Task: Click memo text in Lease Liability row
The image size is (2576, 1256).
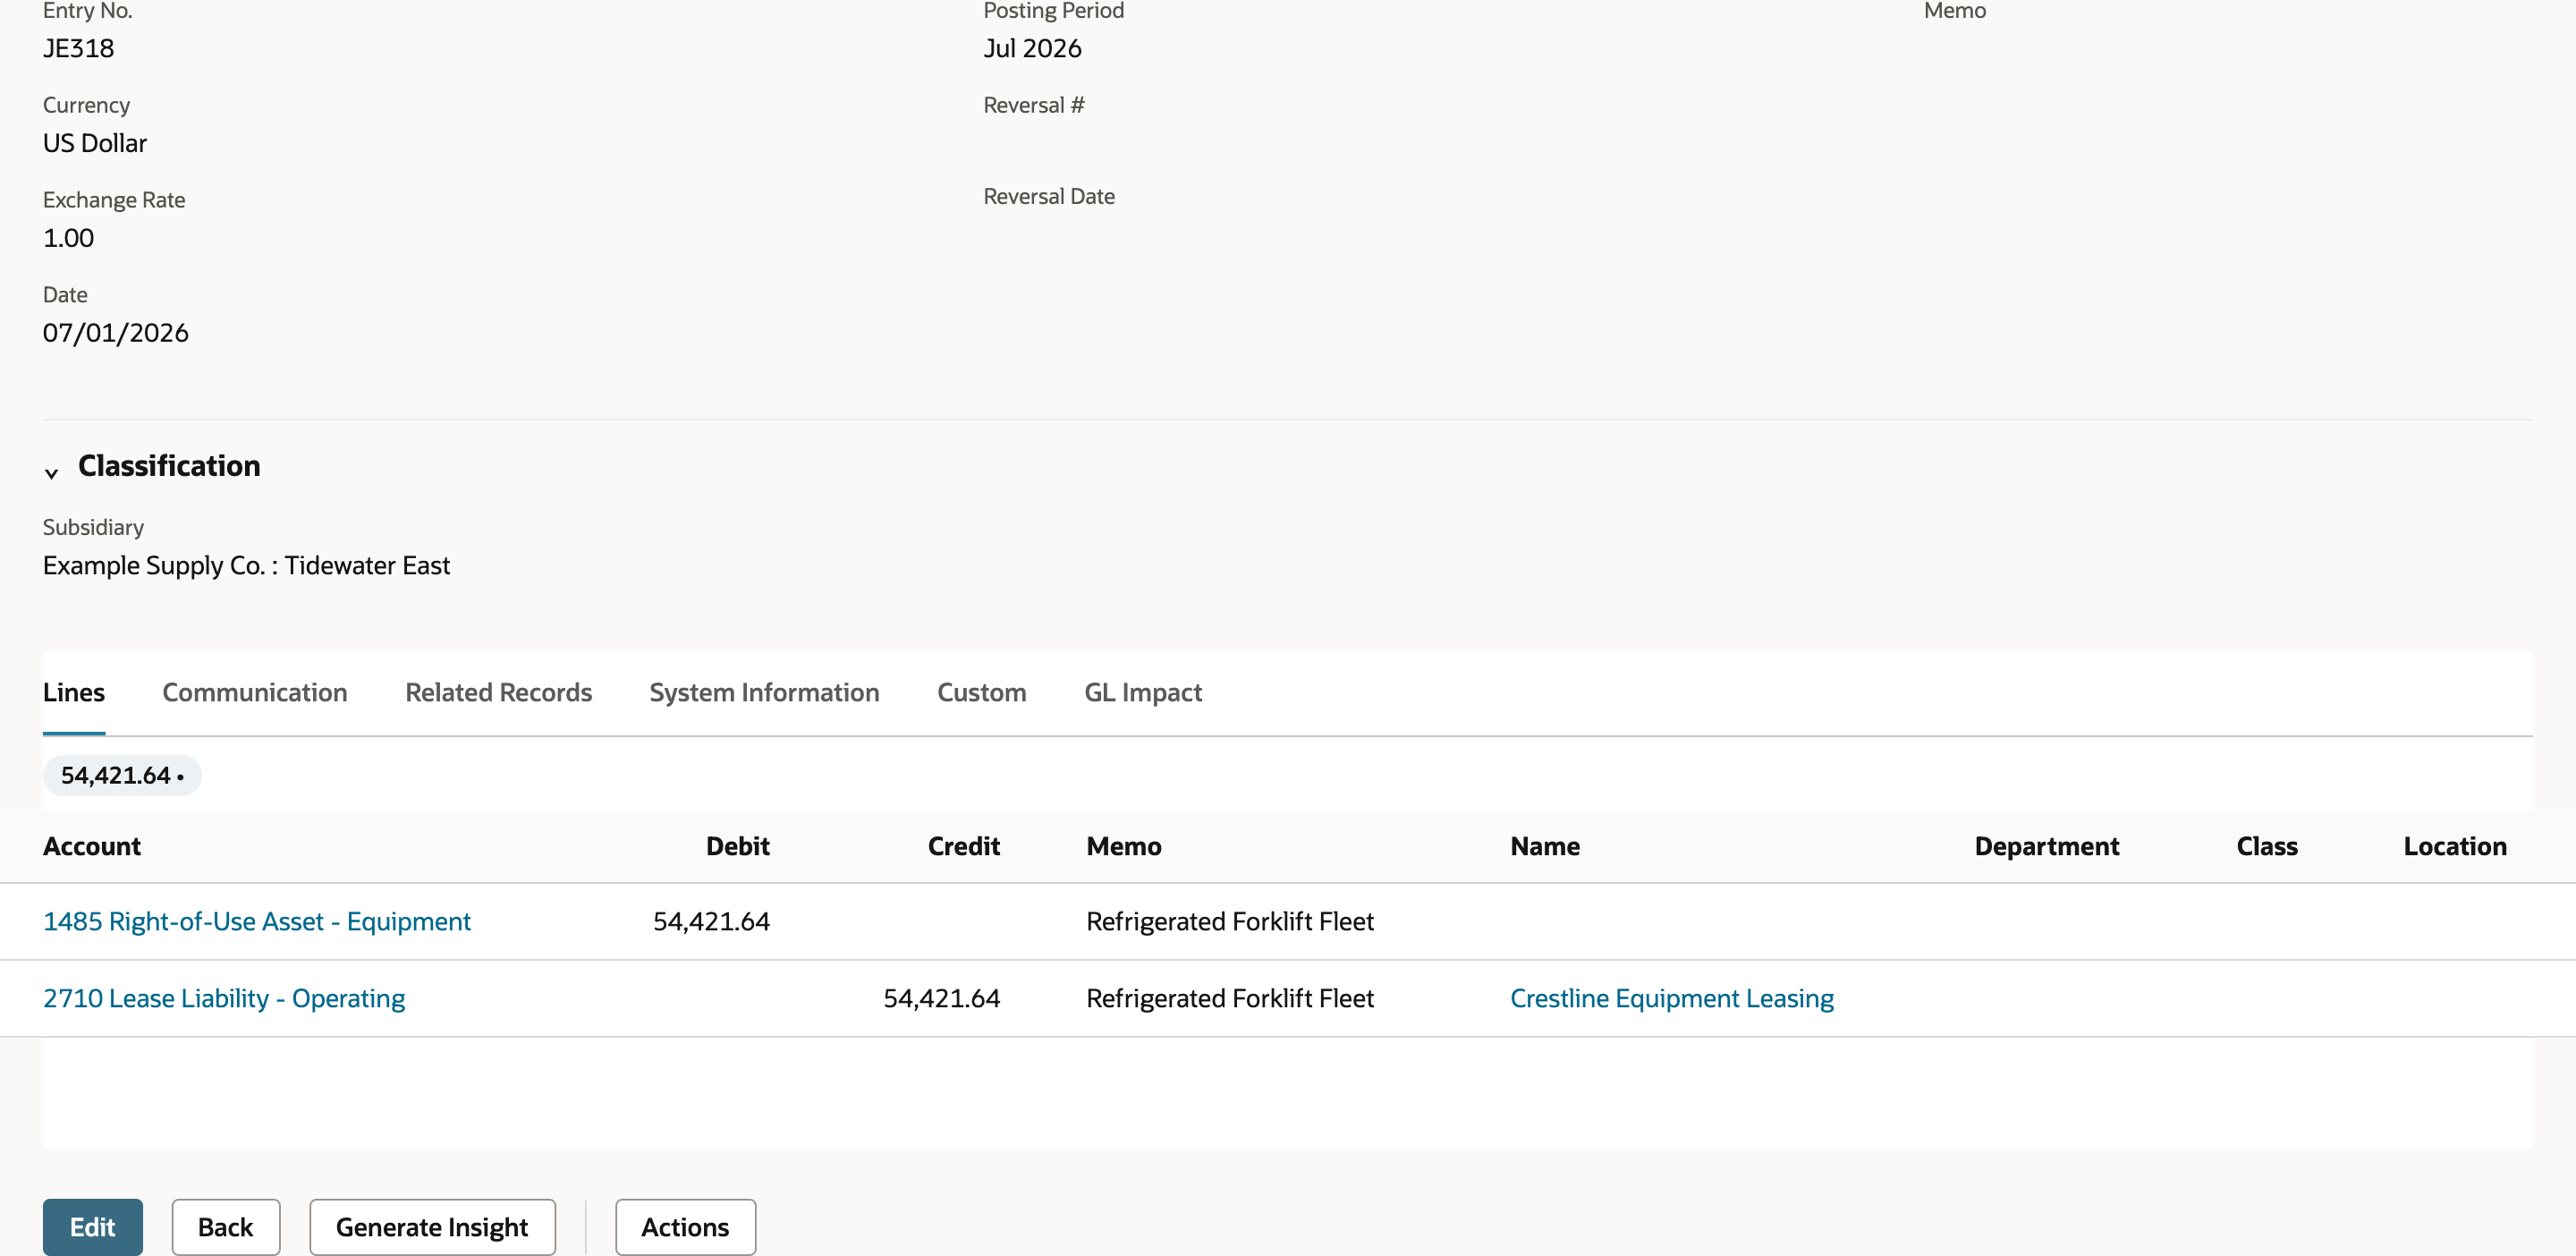Action: pyautogui.click(x=1230, y=998)
